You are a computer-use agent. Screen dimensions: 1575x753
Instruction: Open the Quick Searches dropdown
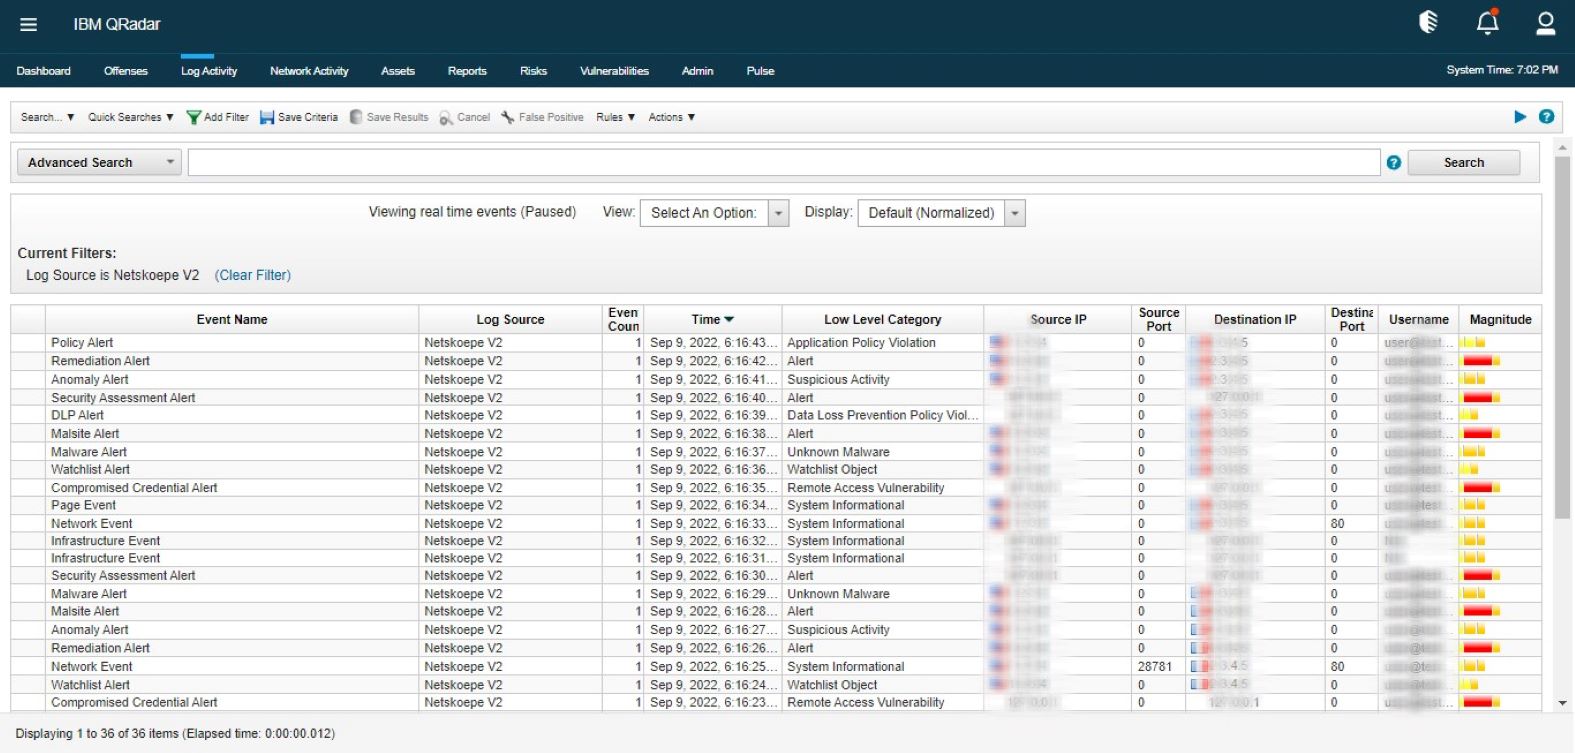pyautogui.click(x=131, y=117)
